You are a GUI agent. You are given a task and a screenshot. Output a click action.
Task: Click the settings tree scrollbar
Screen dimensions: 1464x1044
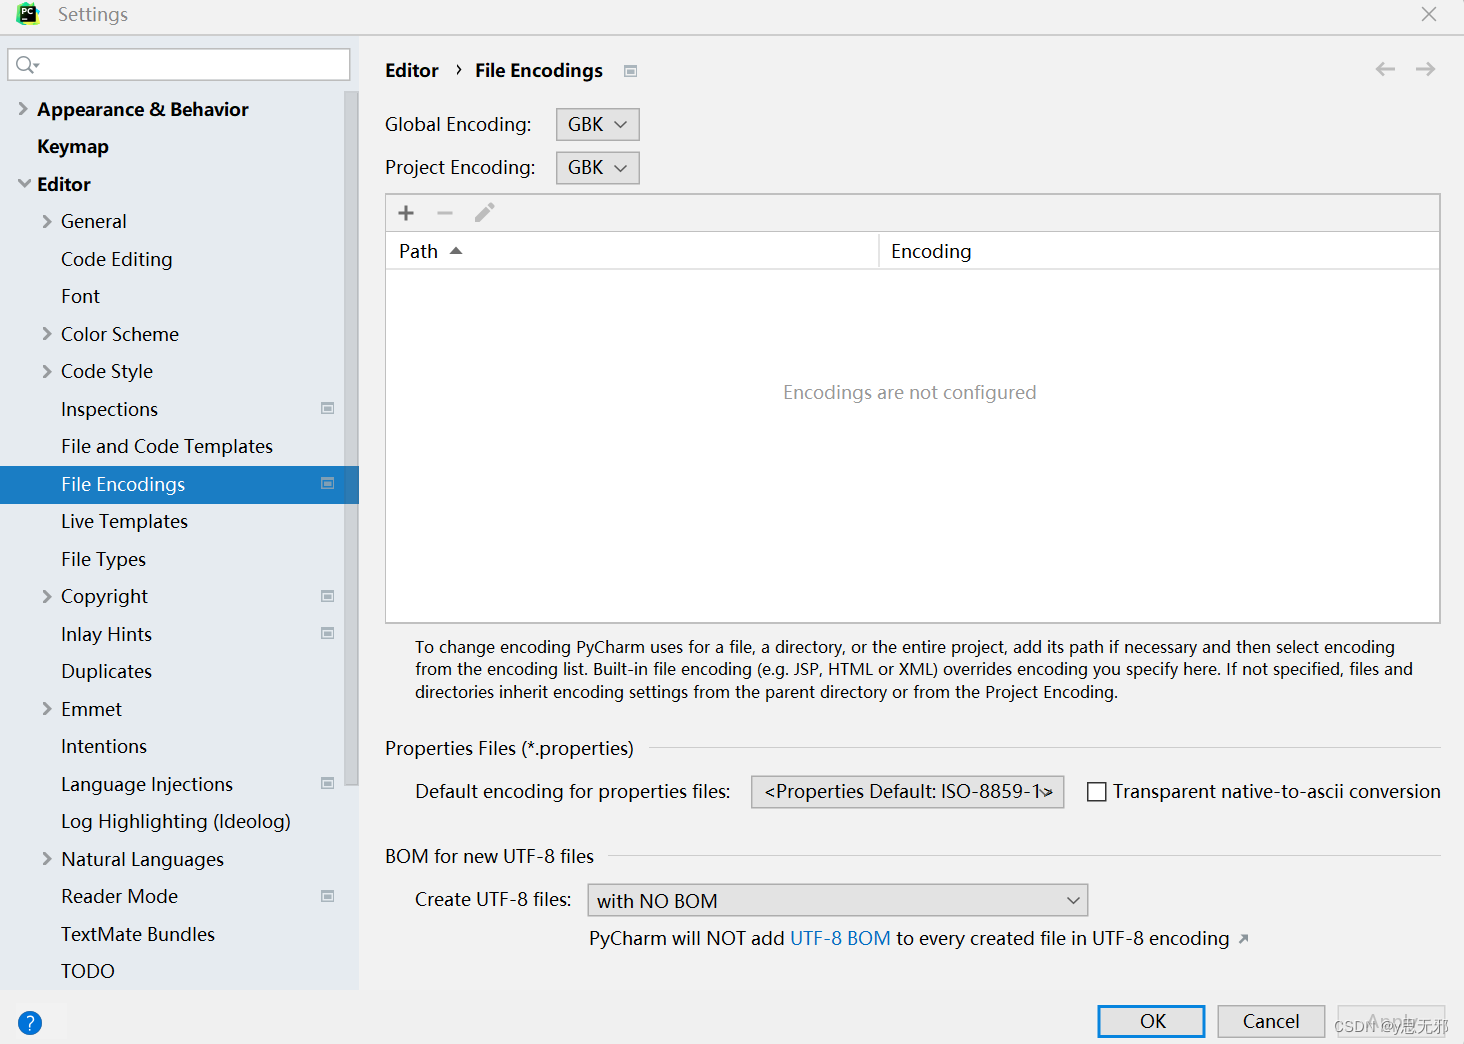(x=351, y=438)
